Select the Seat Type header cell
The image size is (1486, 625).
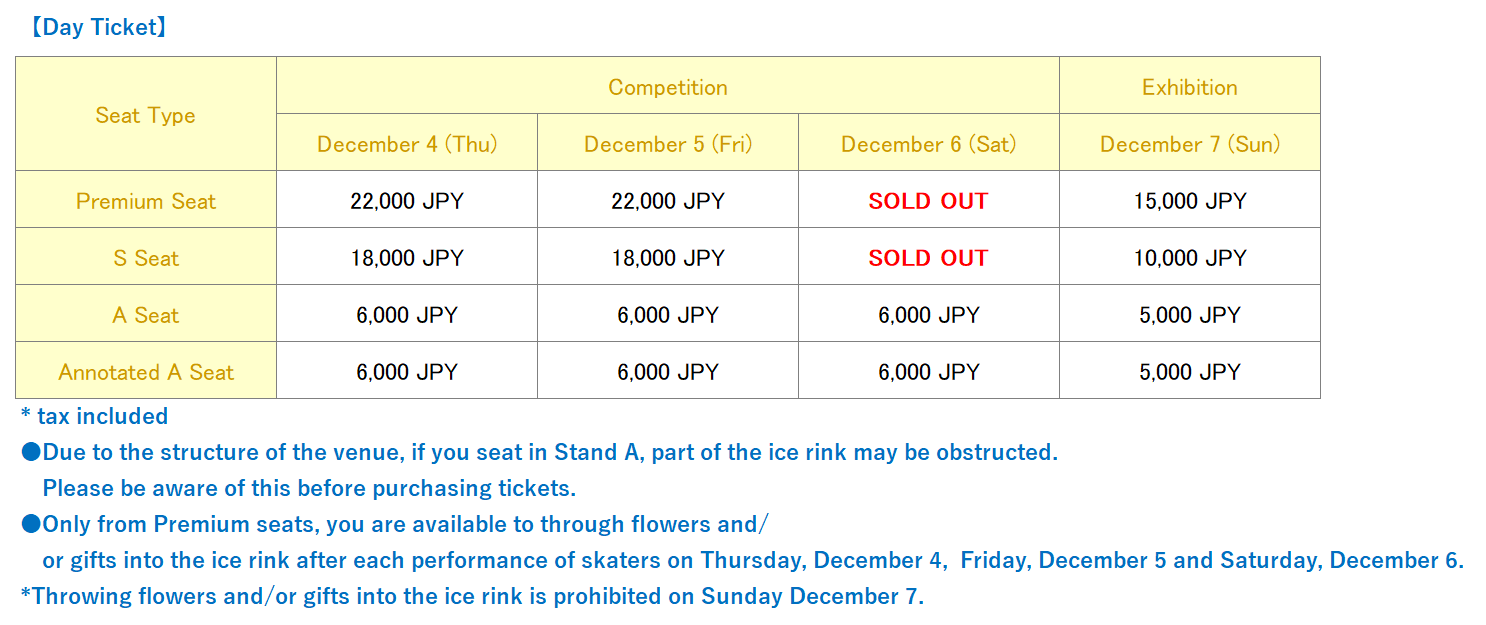click(145, 115)
